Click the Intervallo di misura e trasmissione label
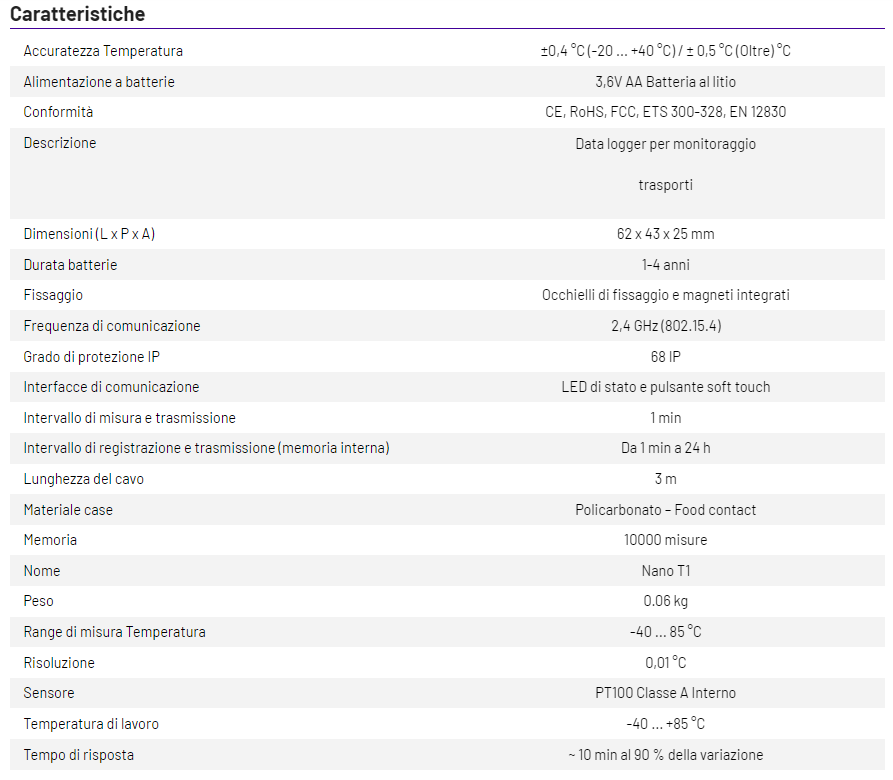This screenshot has height=780, width=893. point(130,418)
